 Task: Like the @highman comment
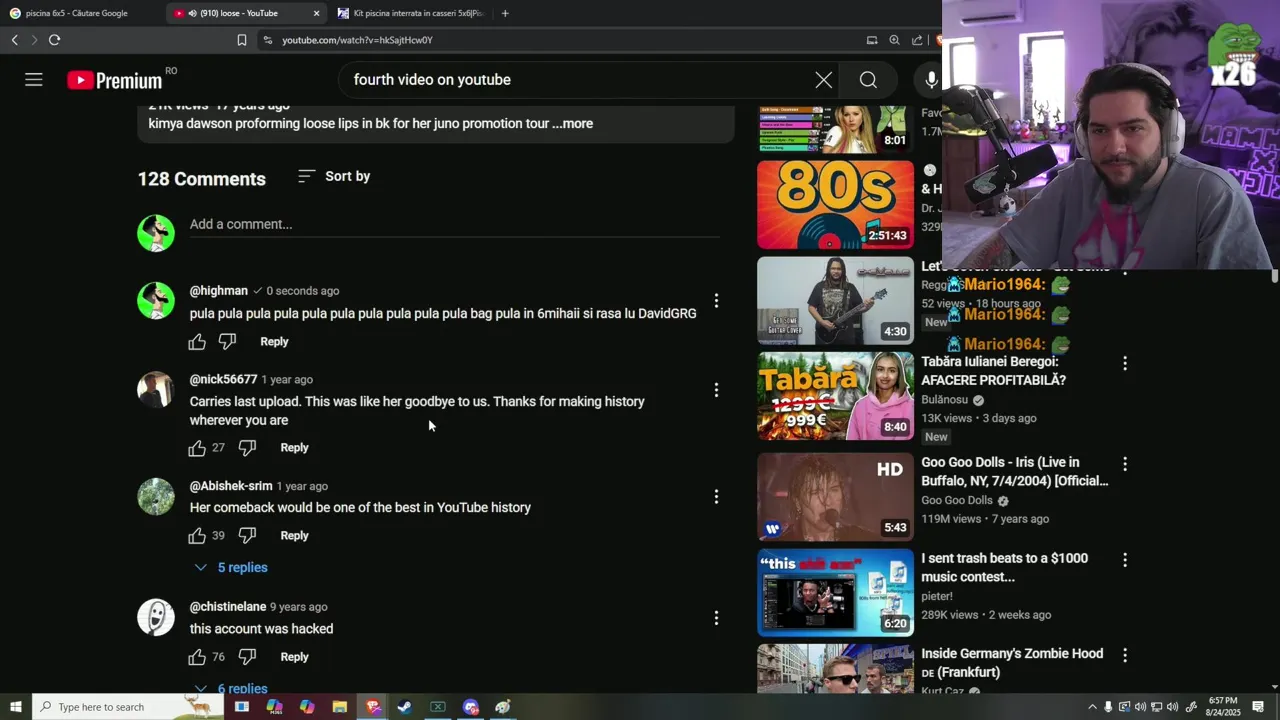pyautogui.click(x=197, y=342)
